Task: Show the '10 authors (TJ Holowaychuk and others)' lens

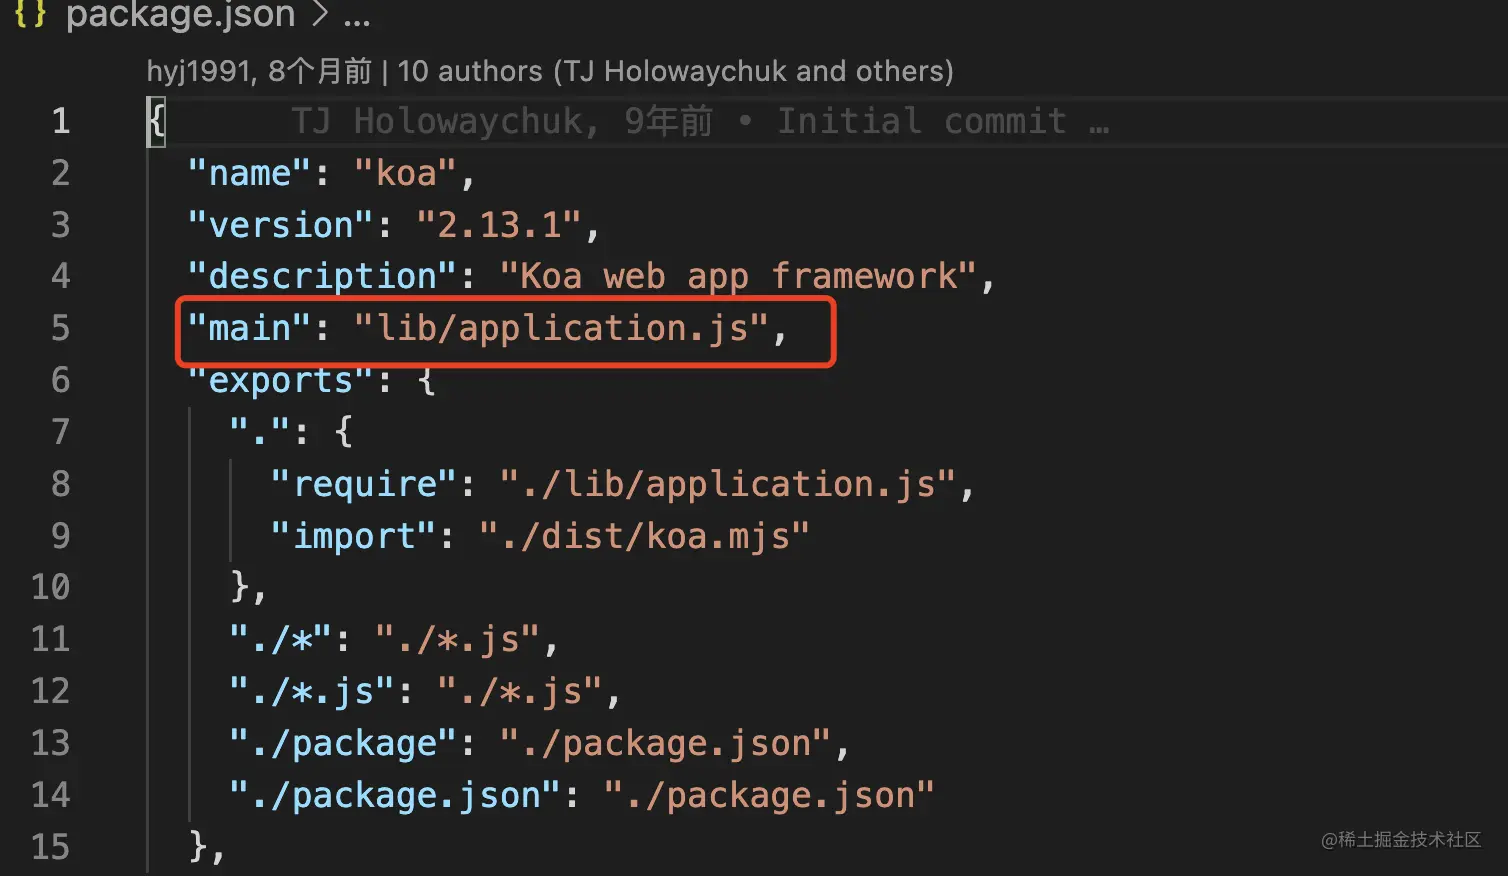Action: coord(676,71)
